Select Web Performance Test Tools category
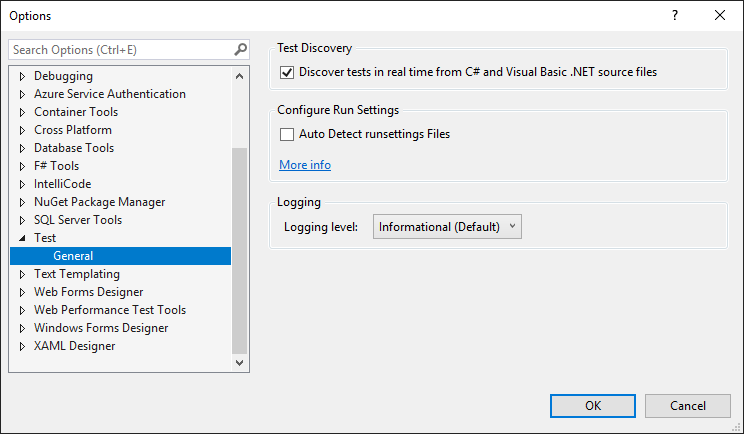Viewport: 744px width, 434px height. click(x=110, y=310)
